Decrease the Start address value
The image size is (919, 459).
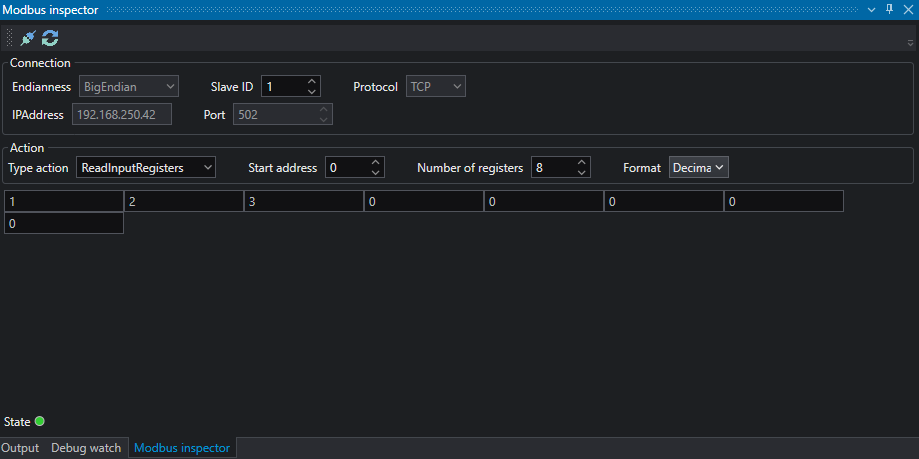point(376,173)
